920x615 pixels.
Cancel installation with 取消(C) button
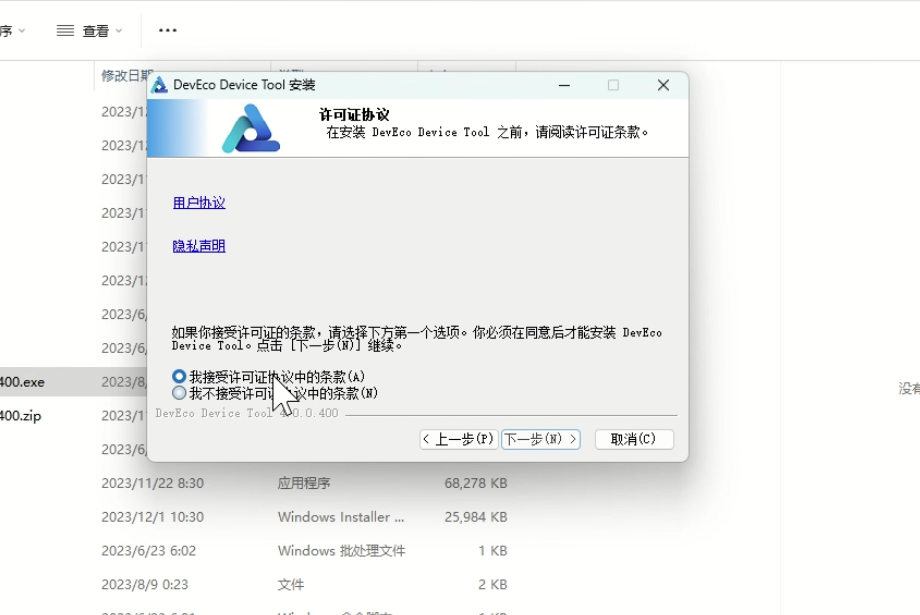[634, 439]
